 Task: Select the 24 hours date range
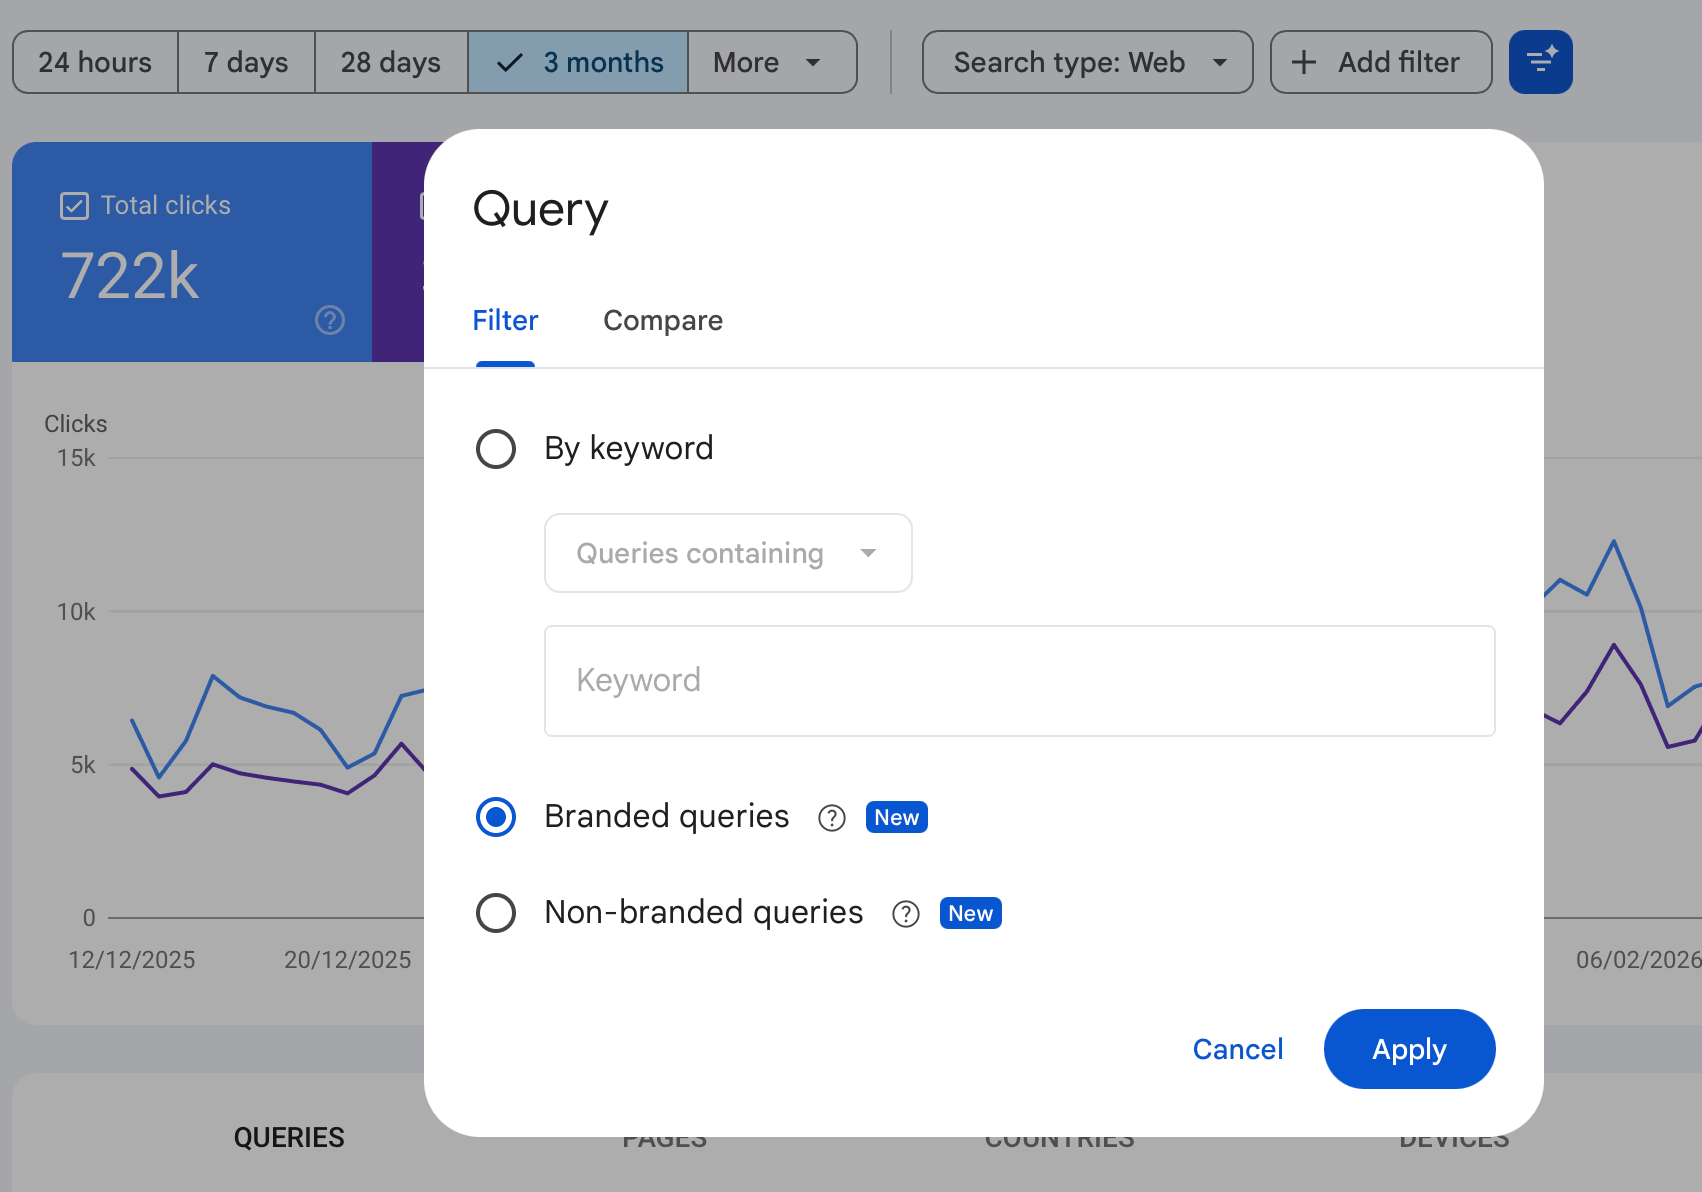tap(95, 62)
